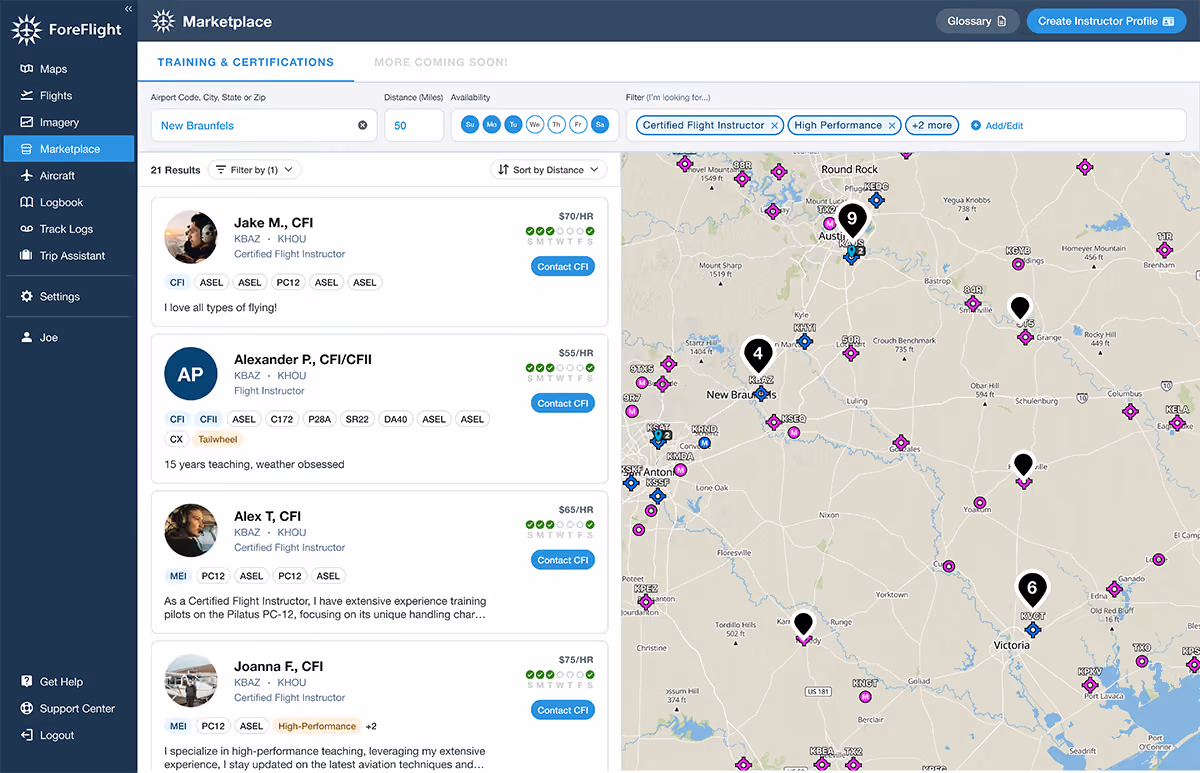Screen dimensions: 1200x773
Task: Click the black map pin near Hallettsville
Action: point(1022,466)
